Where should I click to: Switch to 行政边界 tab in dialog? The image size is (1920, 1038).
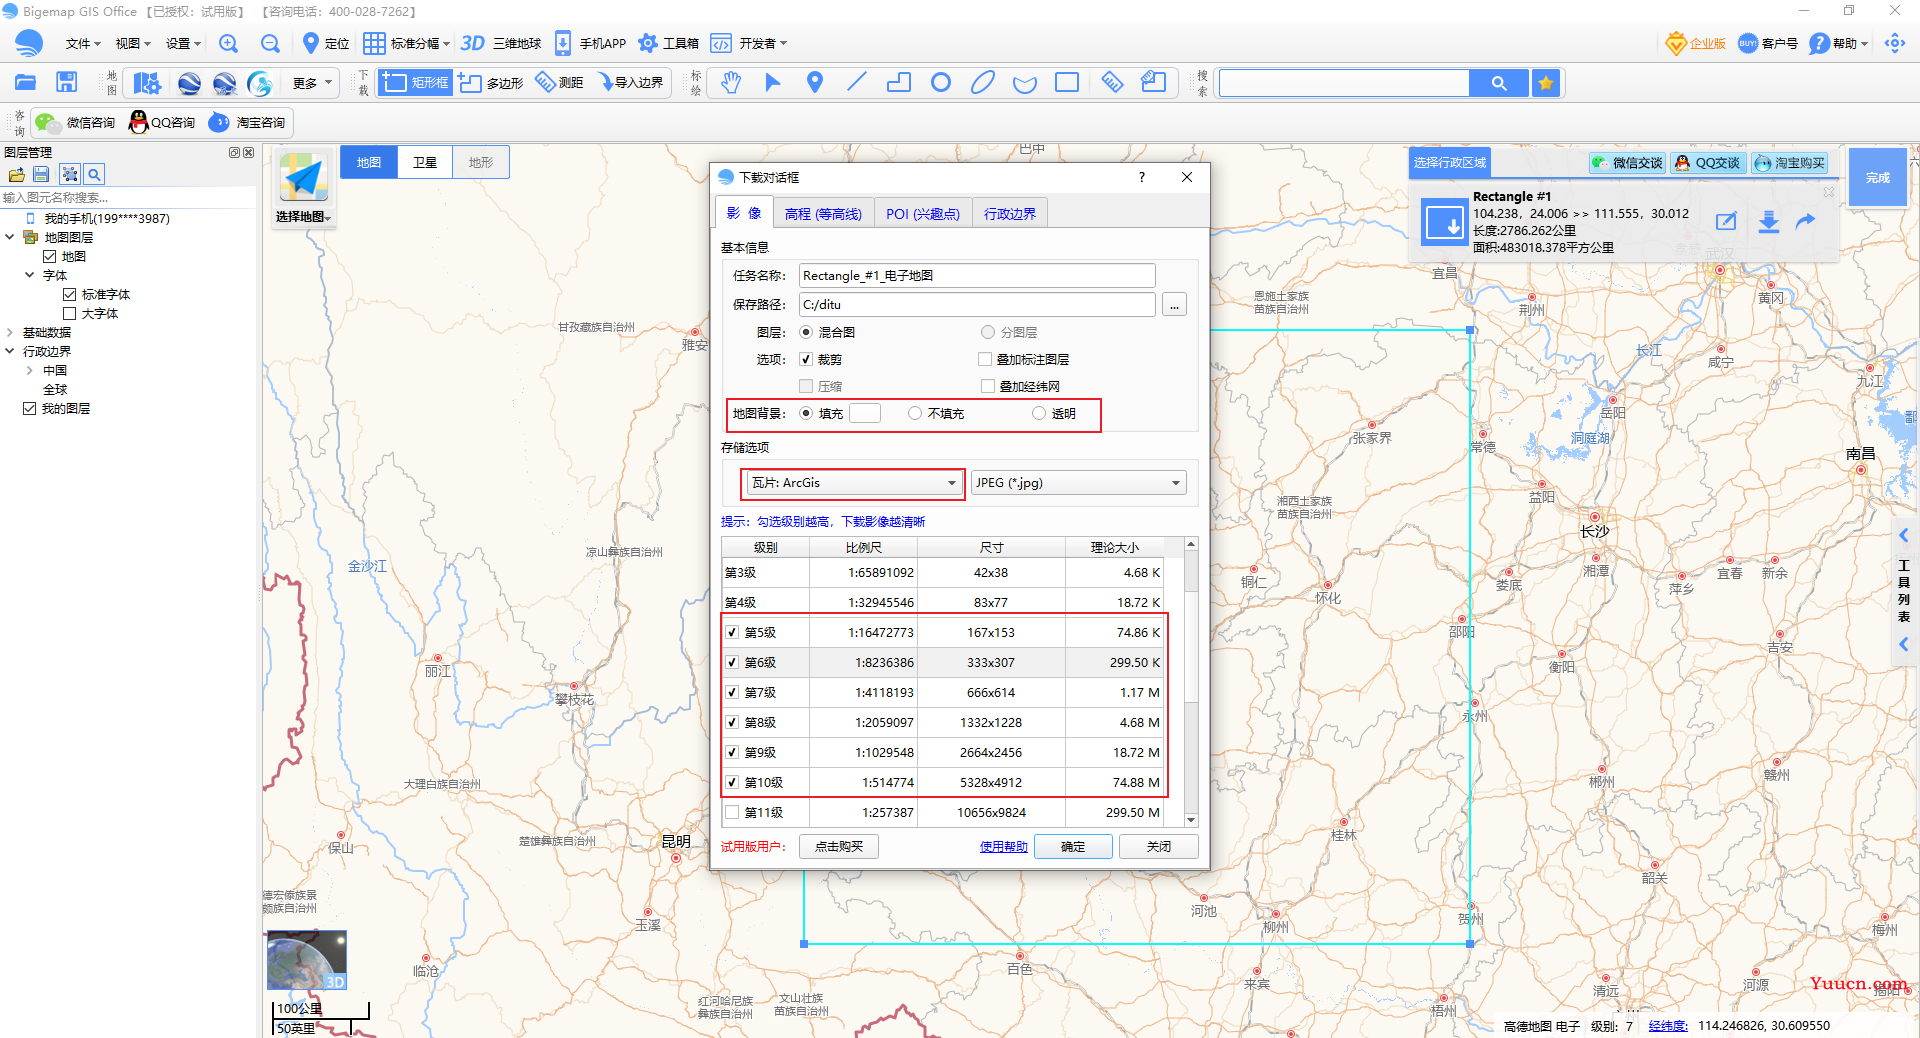point(1010,214)
